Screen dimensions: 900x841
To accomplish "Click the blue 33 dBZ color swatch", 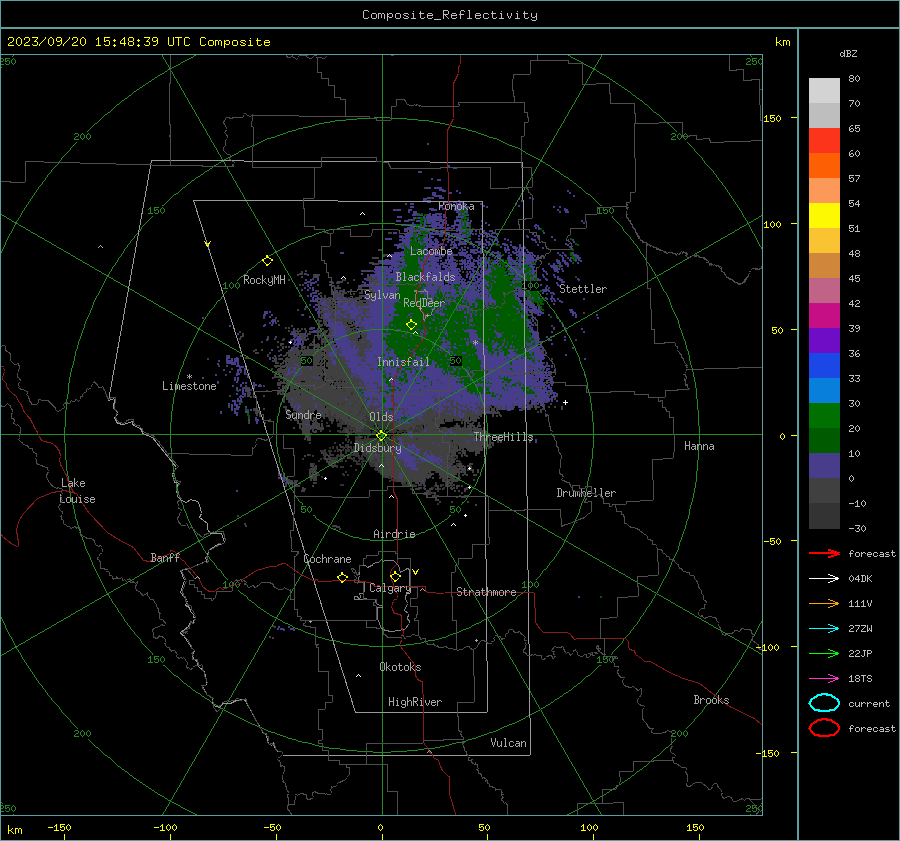I will (x=824, y=366).
